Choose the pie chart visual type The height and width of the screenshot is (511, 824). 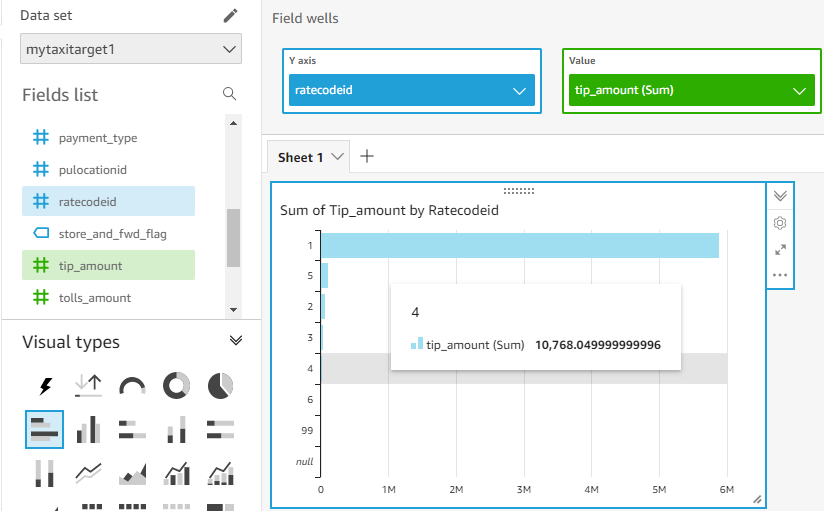(220, 385)
